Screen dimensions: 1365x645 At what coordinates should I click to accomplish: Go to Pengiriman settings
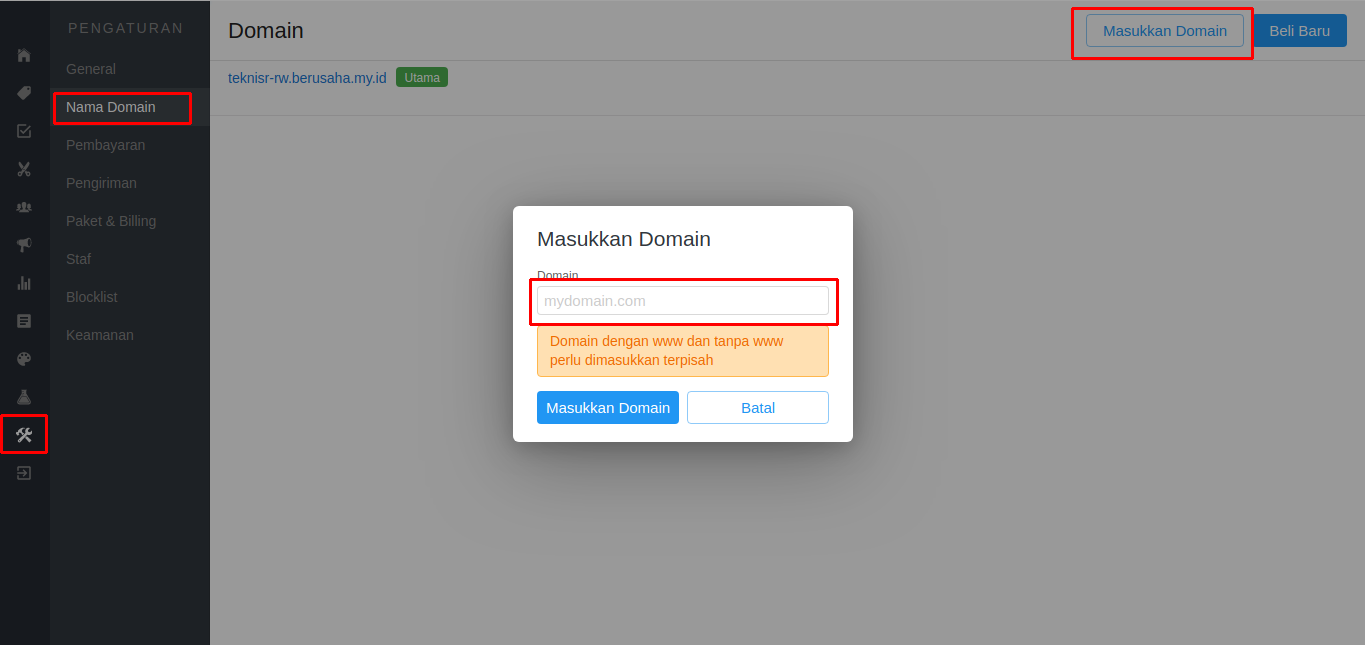click(x=130, y=183)
